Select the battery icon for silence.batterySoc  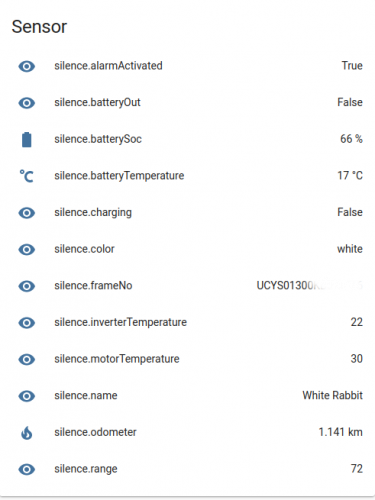27,140
